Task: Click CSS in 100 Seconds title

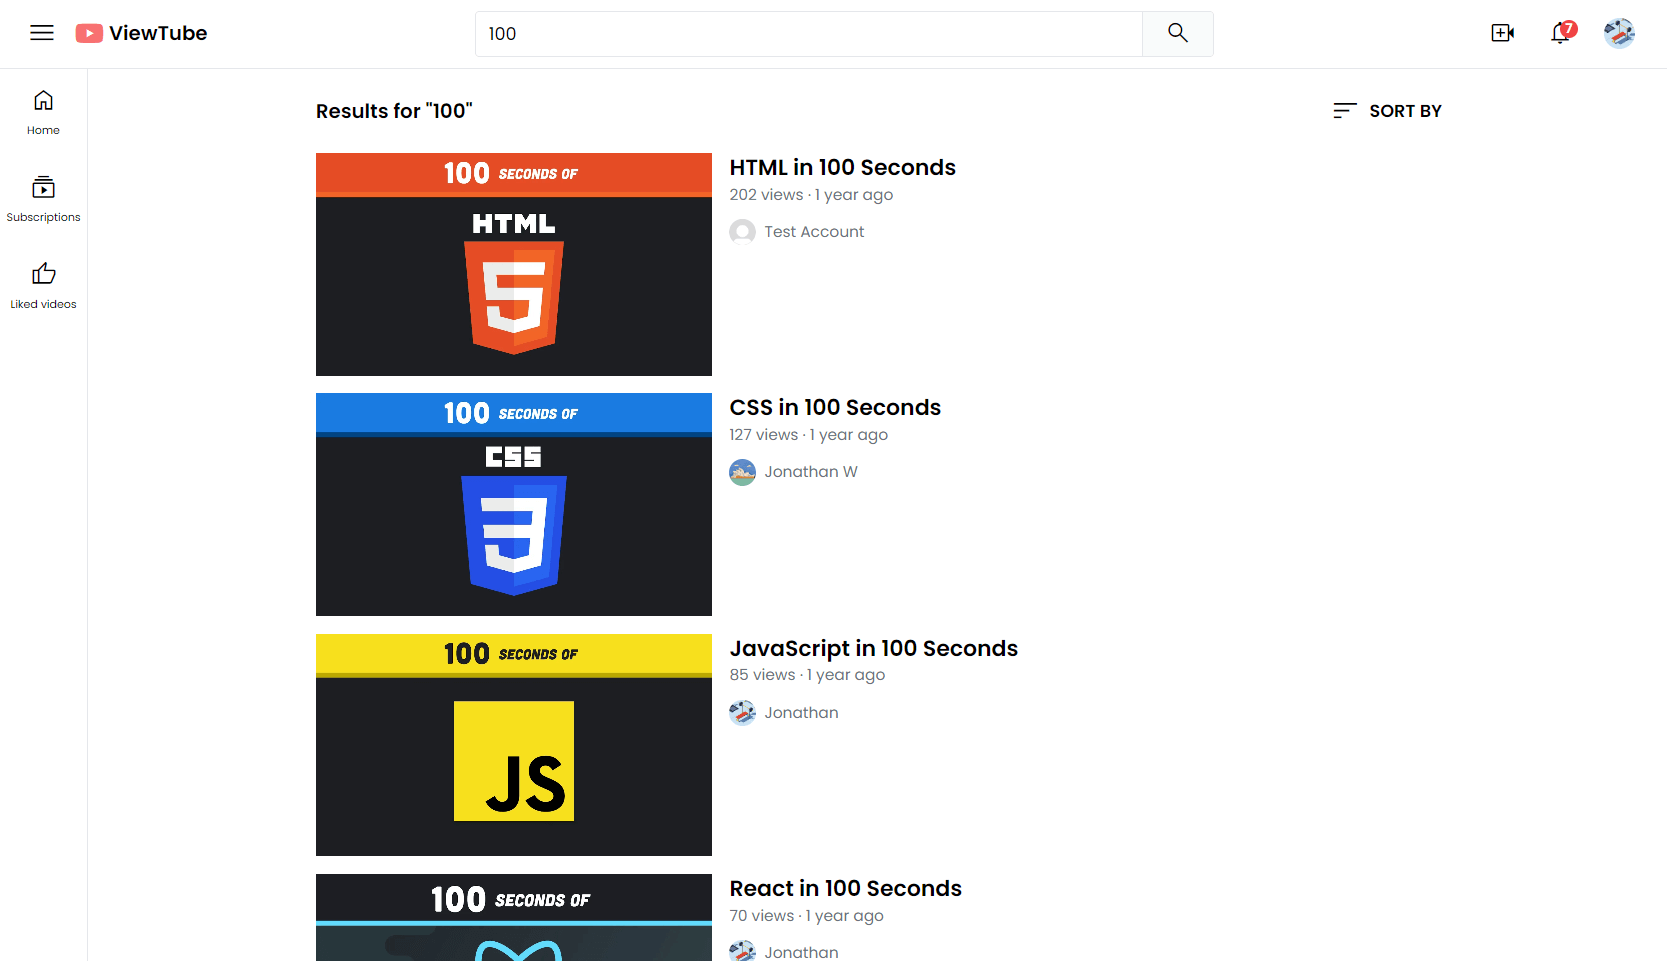Action: click(835, 407)
